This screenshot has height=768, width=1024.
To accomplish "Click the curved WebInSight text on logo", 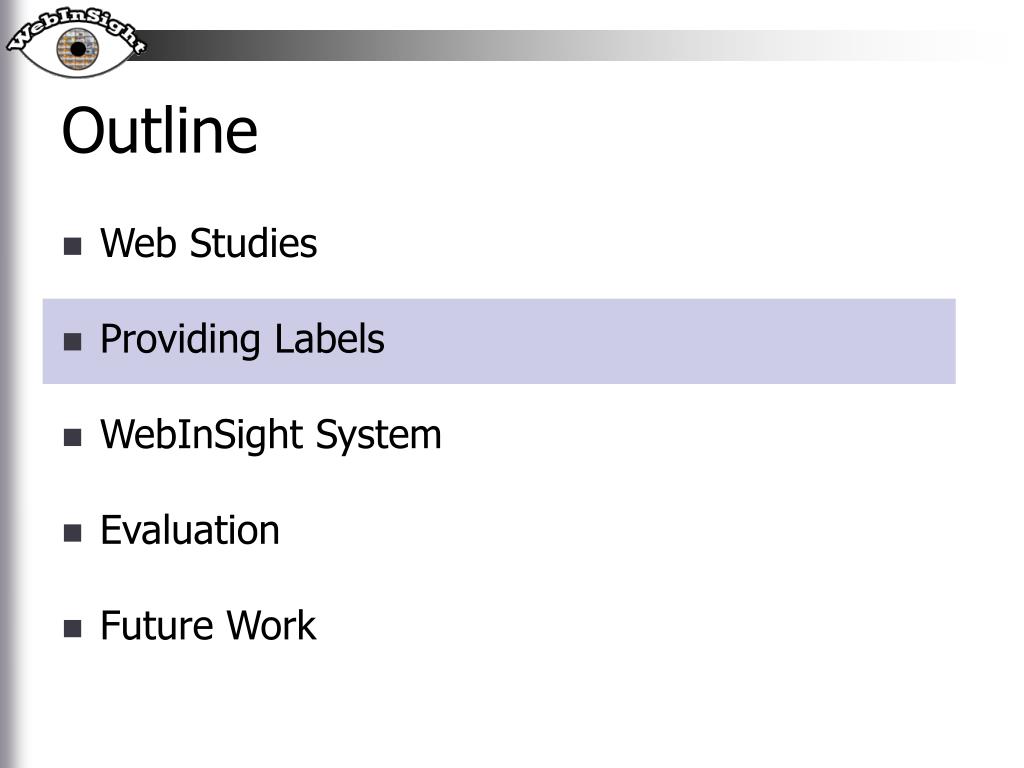I will click(x=76, y=27).
